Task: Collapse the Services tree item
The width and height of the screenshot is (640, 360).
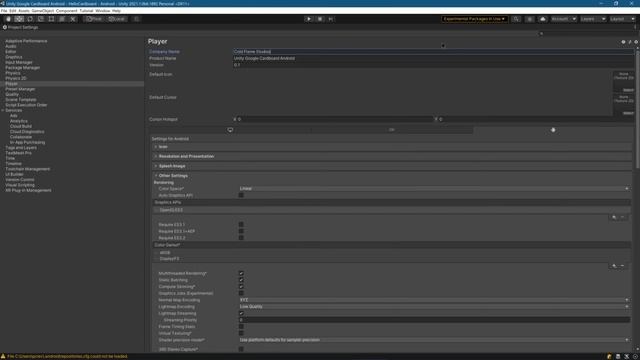Action: click(3, 110)
